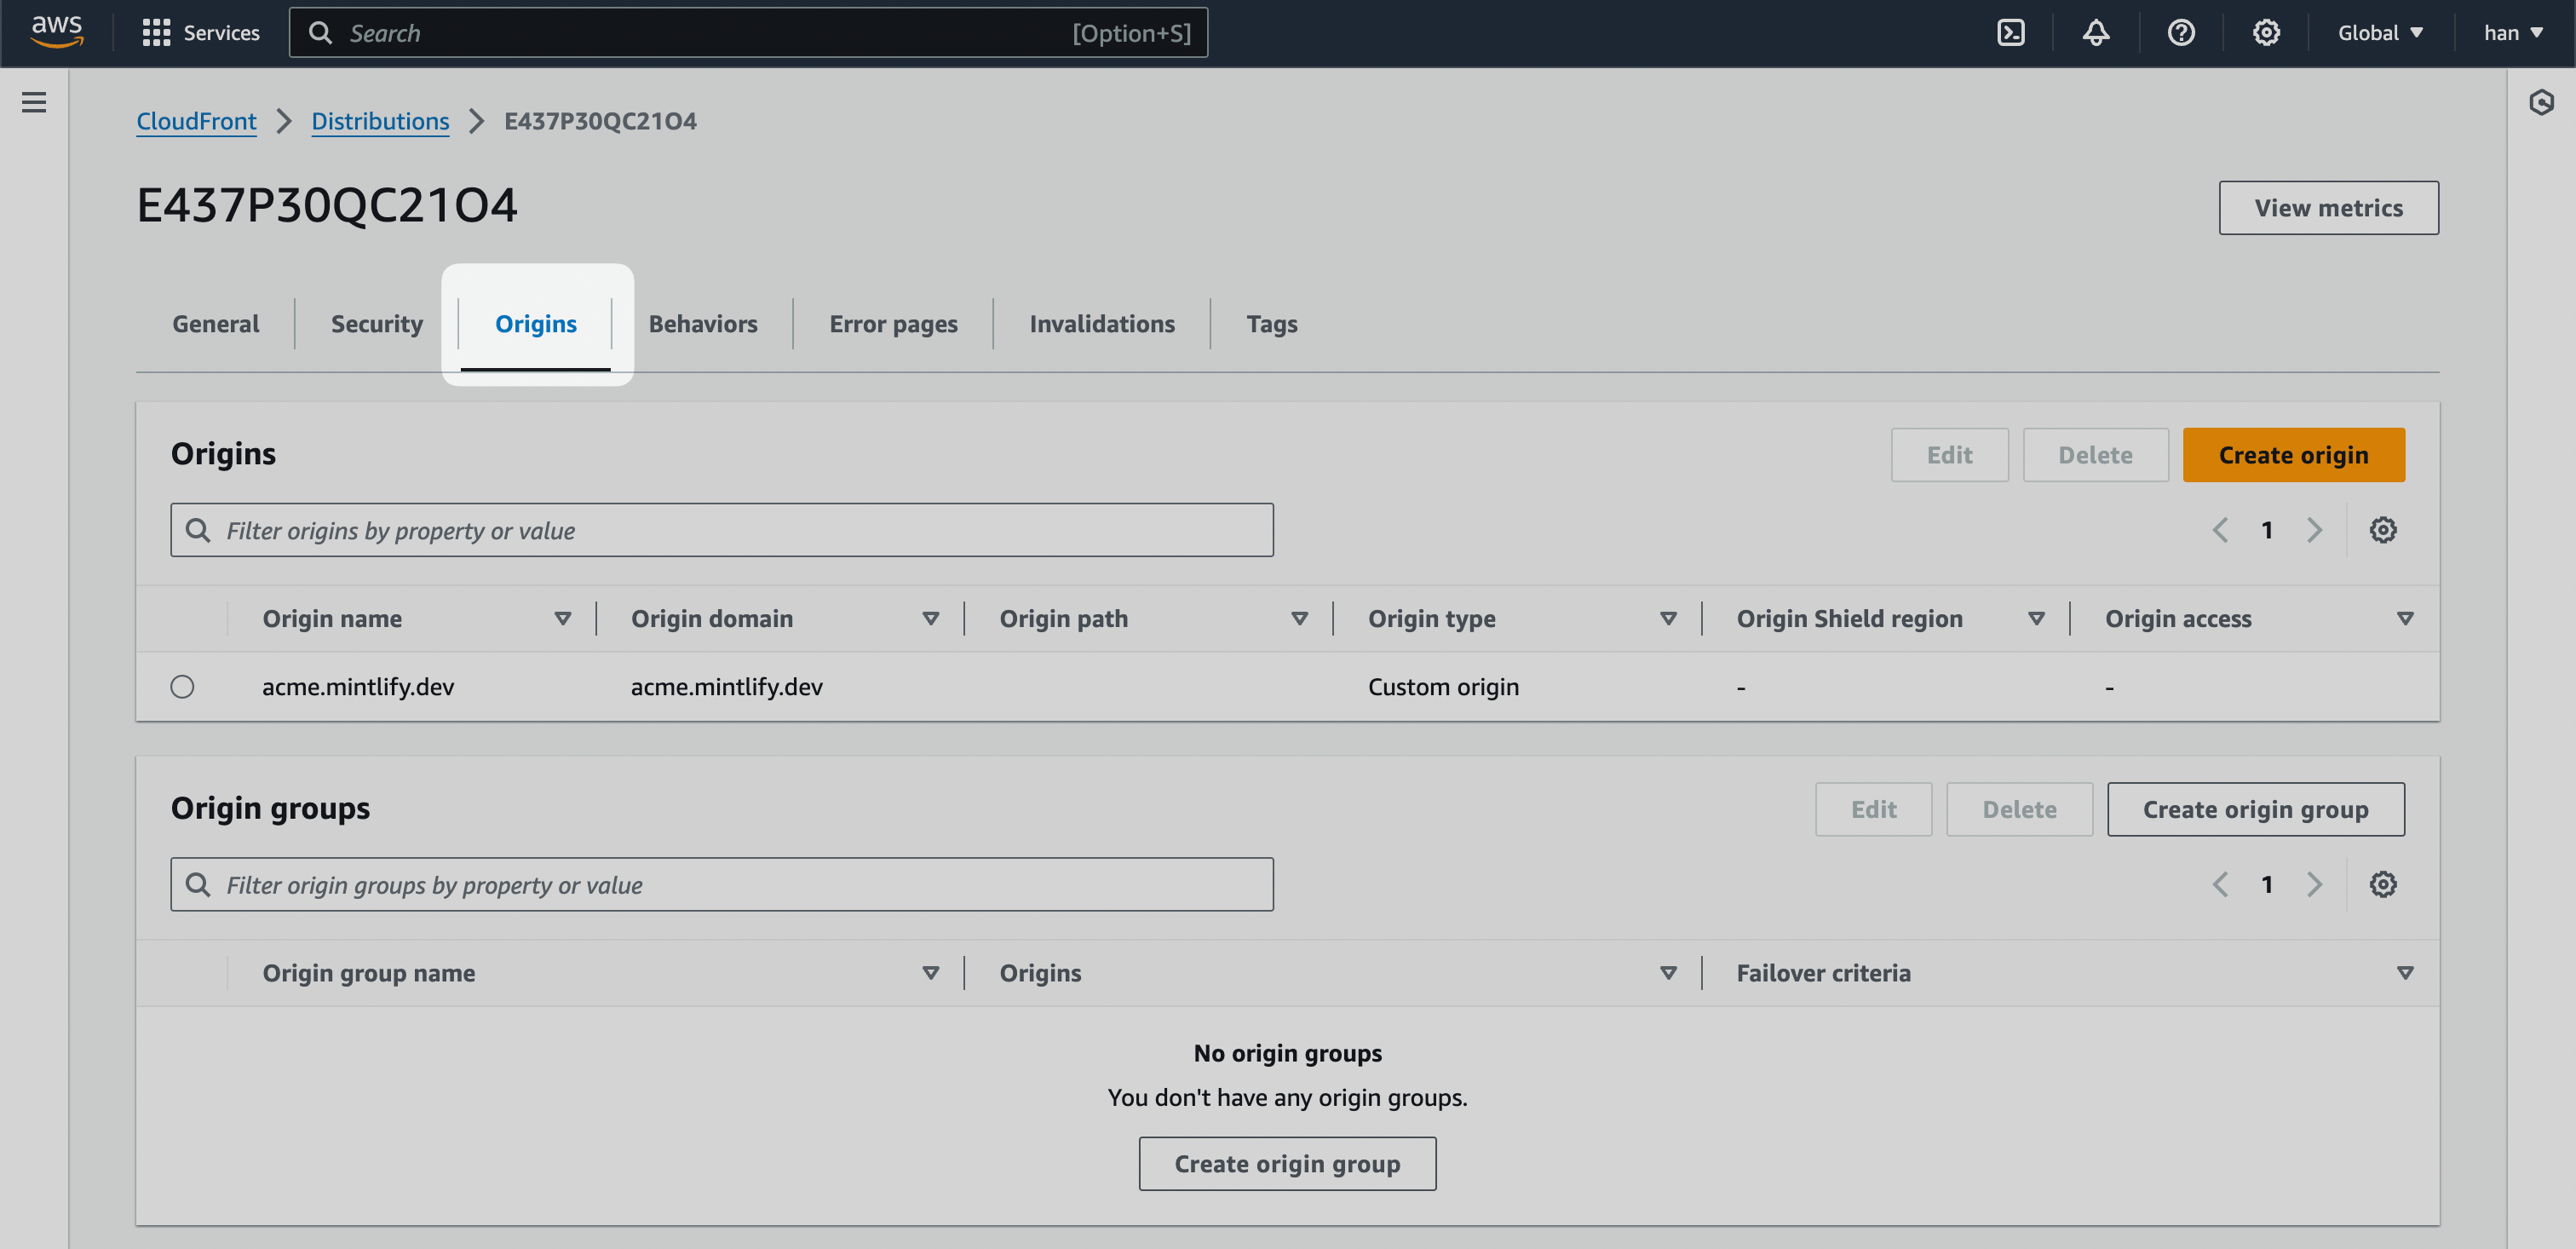Image resolution: width=2576 pixels, height=1249 pixels.
Task: Click the acme.mintlify.dev origin domain cell
Action: pyautogui.click(x=726, y=687)
